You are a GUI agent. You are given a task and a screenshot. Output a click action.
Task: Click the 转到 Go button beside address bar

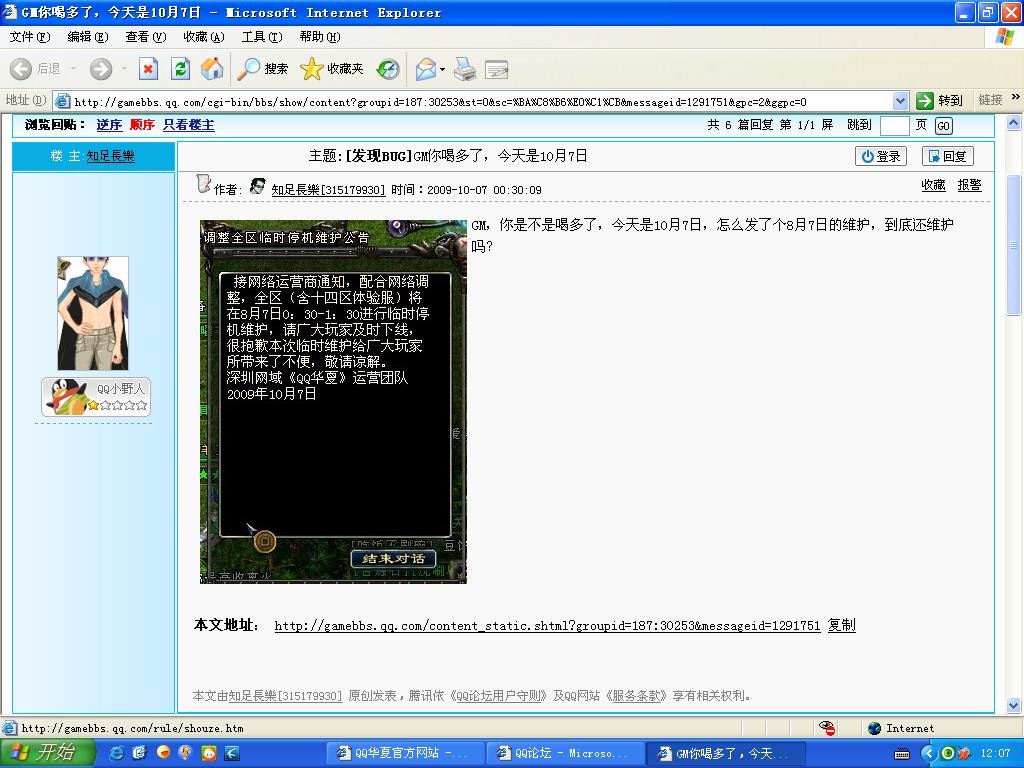(x=940, y=101)
